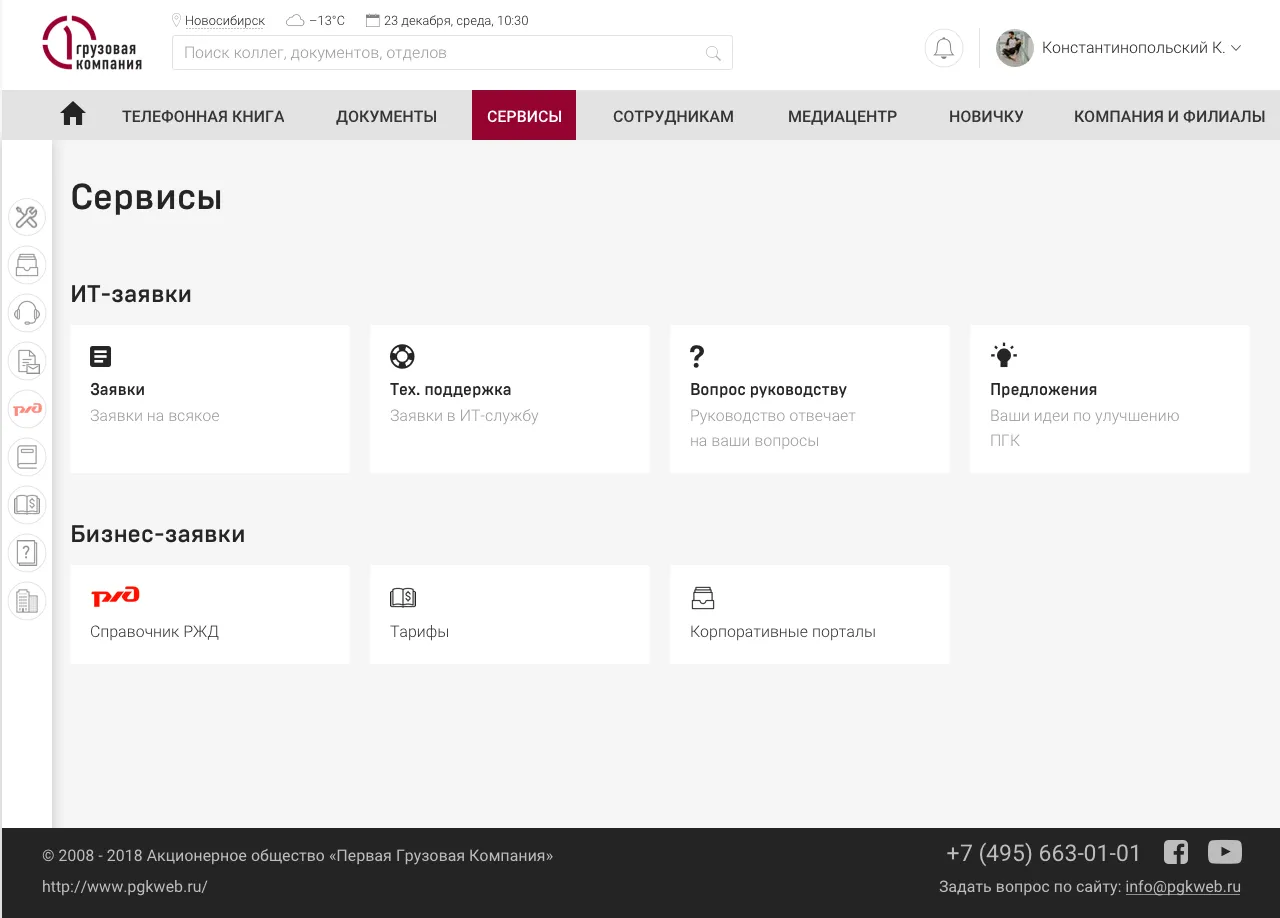The width and height of the screenshot is (1280, 918).
Task: Click the magnifier search icon
Action: pyautogui.click(x=713, y=54)
